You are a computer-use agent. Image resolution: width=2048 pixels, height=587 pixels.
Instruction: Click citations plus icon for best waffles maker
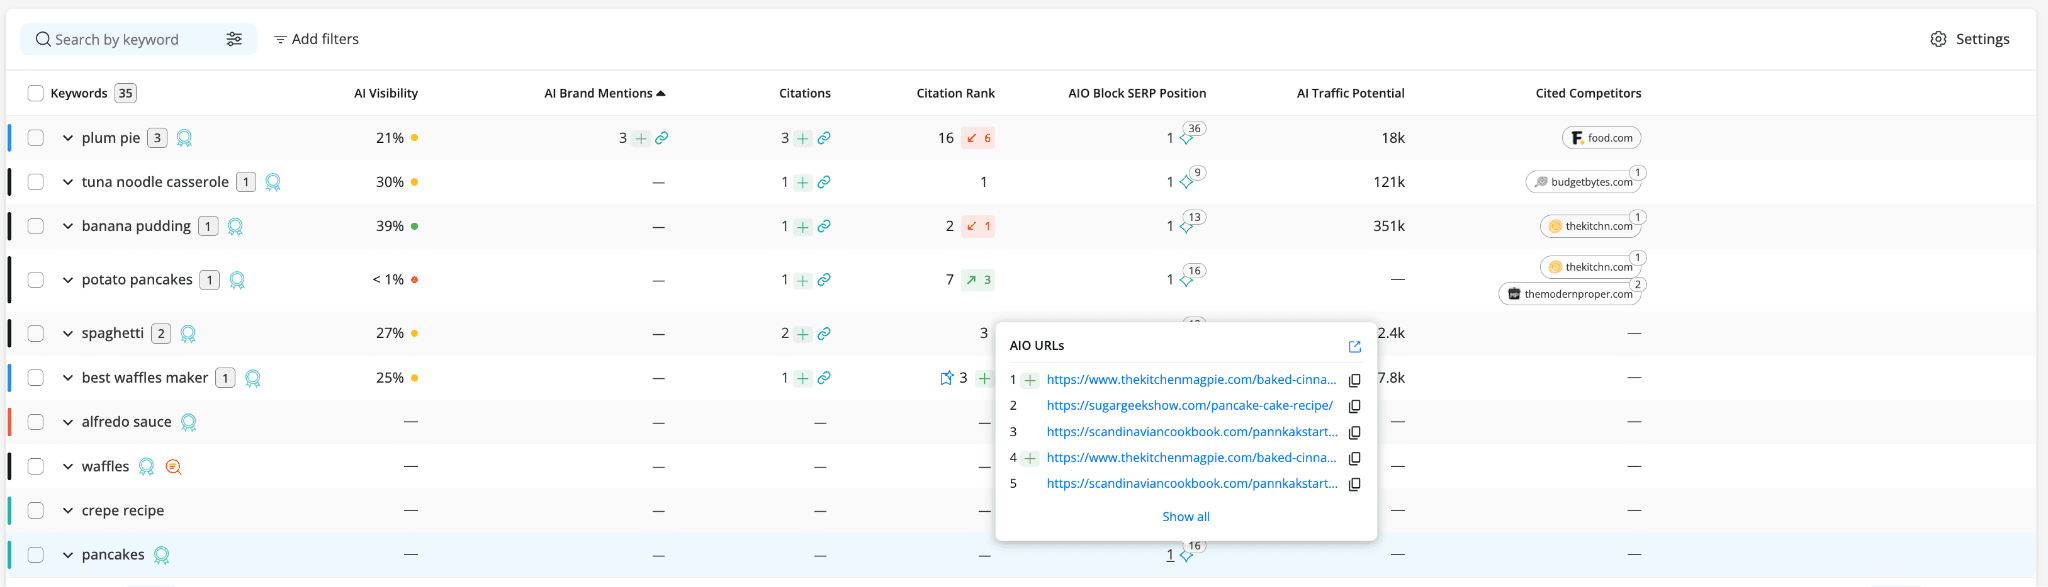(x=803, y=378)
